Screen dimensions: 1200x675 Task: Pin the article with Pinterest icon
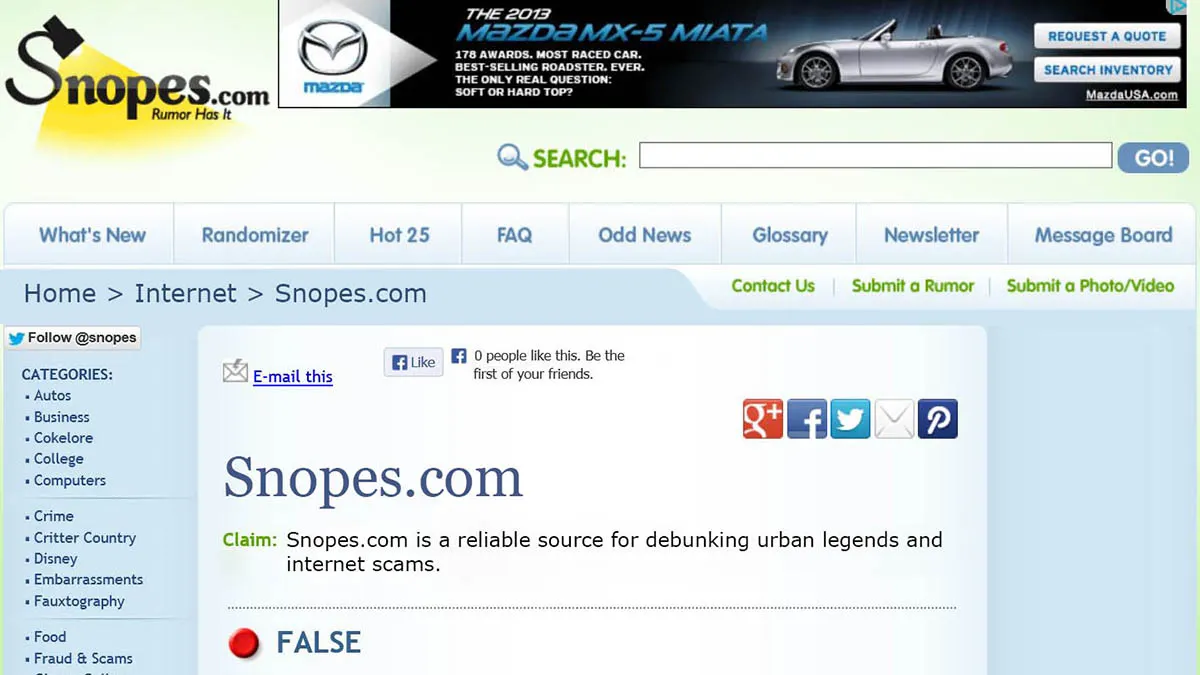pyautogui.click(x=938, y=419)
